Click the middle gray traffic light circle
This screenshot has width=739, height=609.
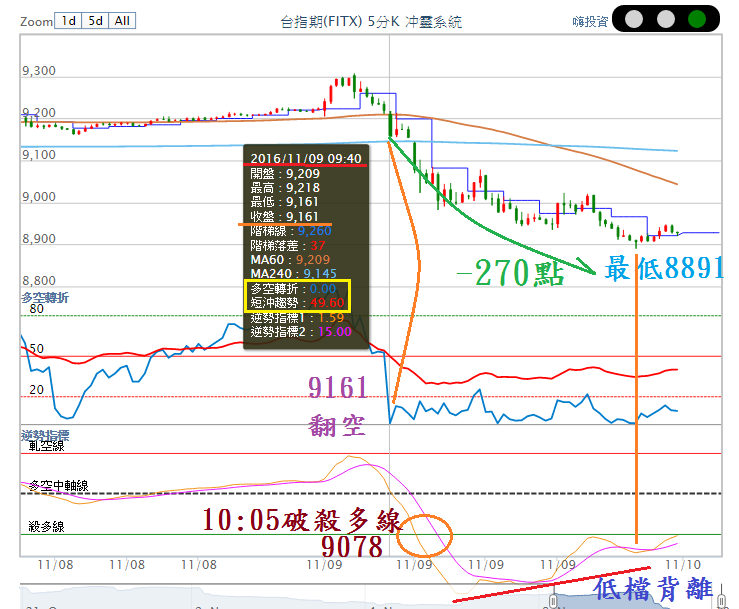[x=665, y=19]
